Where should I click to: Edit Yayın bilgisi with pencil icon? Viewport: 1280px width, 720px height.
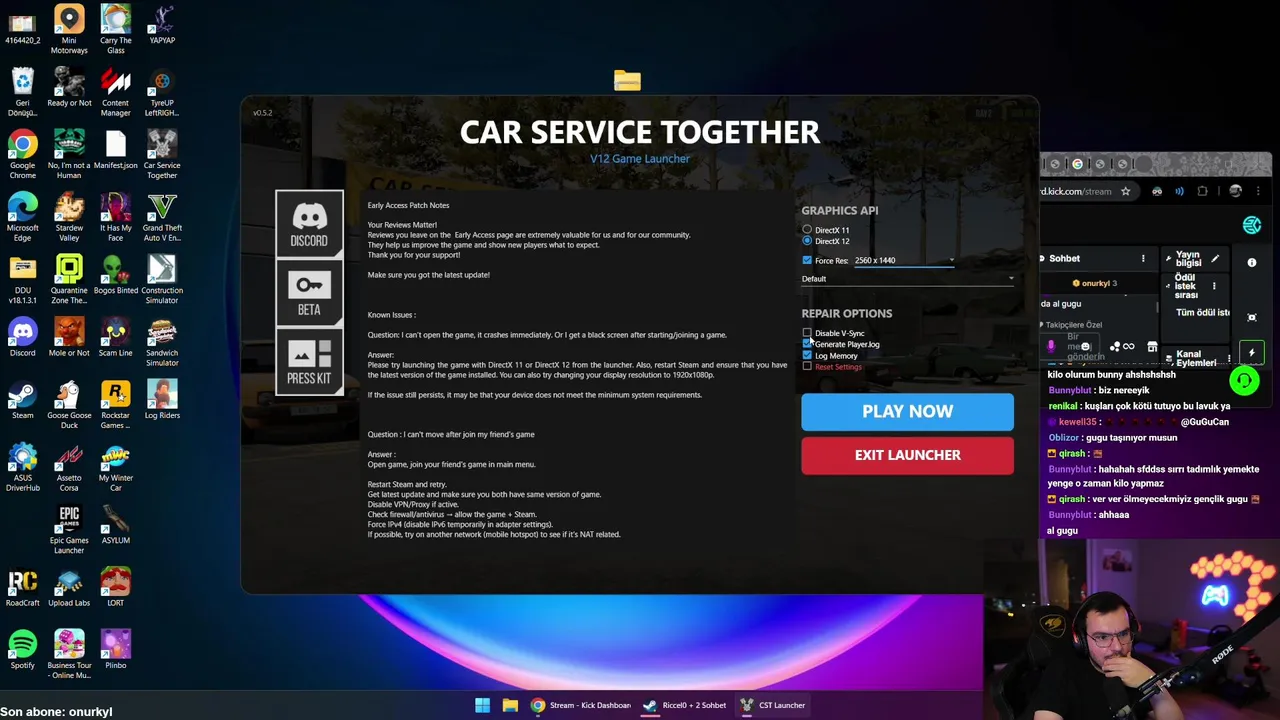pyautogui.click(x=1215, y=258)
